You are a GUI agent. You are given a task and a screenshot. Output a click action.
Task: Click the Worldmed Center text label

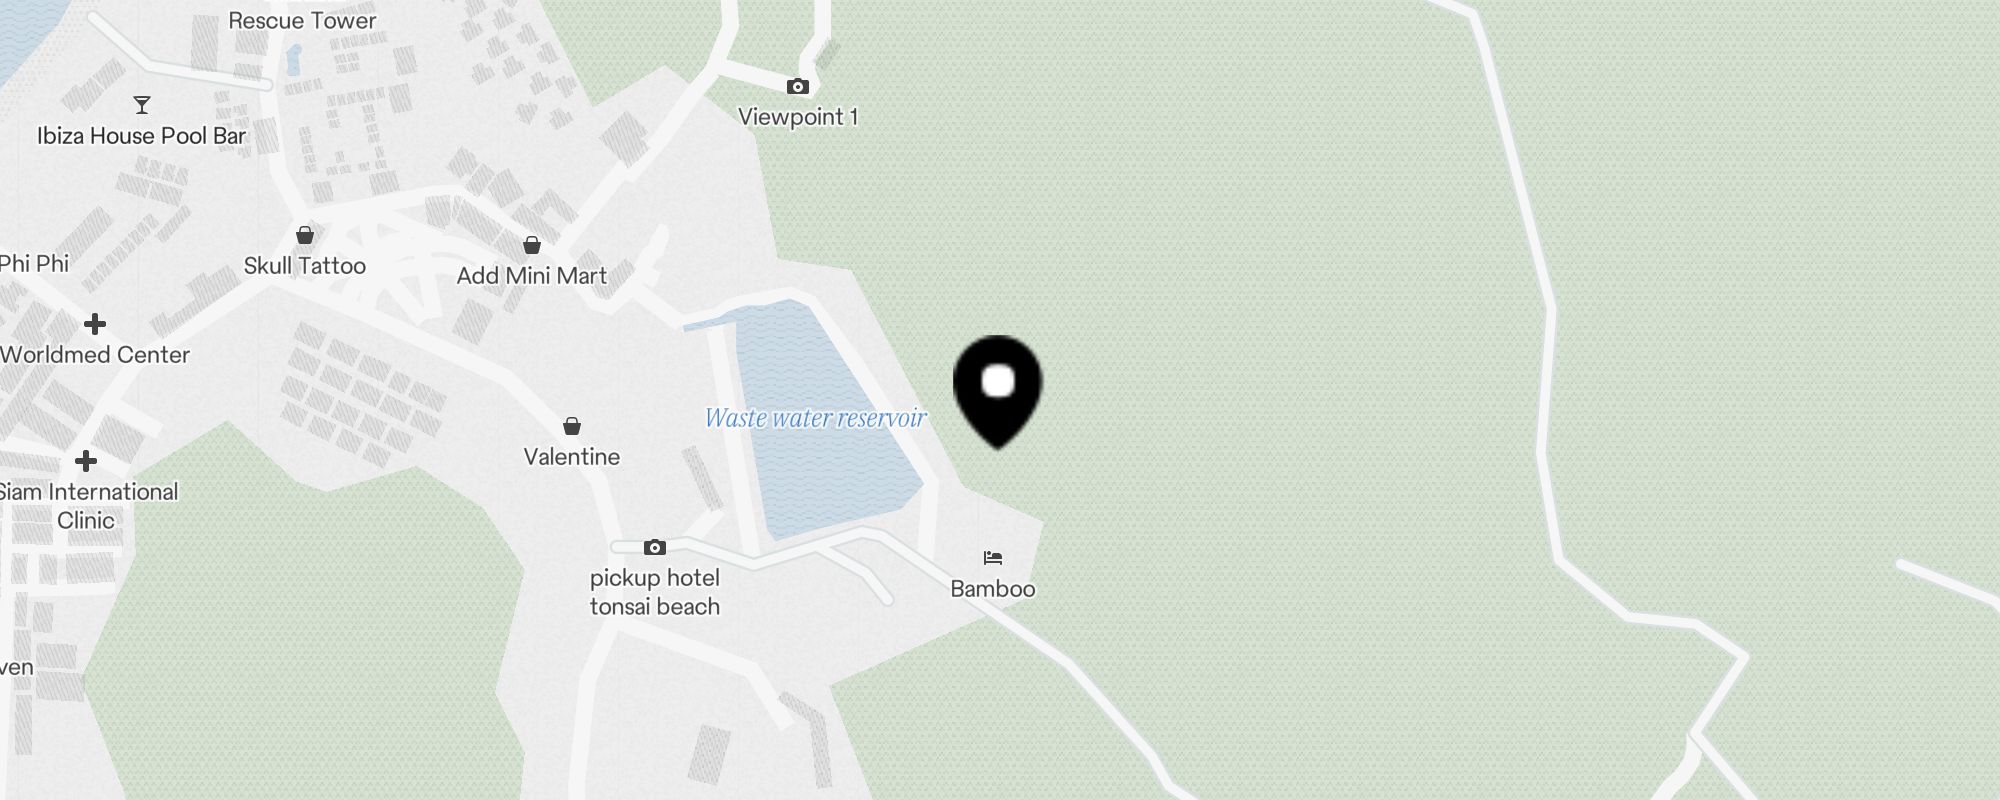[95, 355]
